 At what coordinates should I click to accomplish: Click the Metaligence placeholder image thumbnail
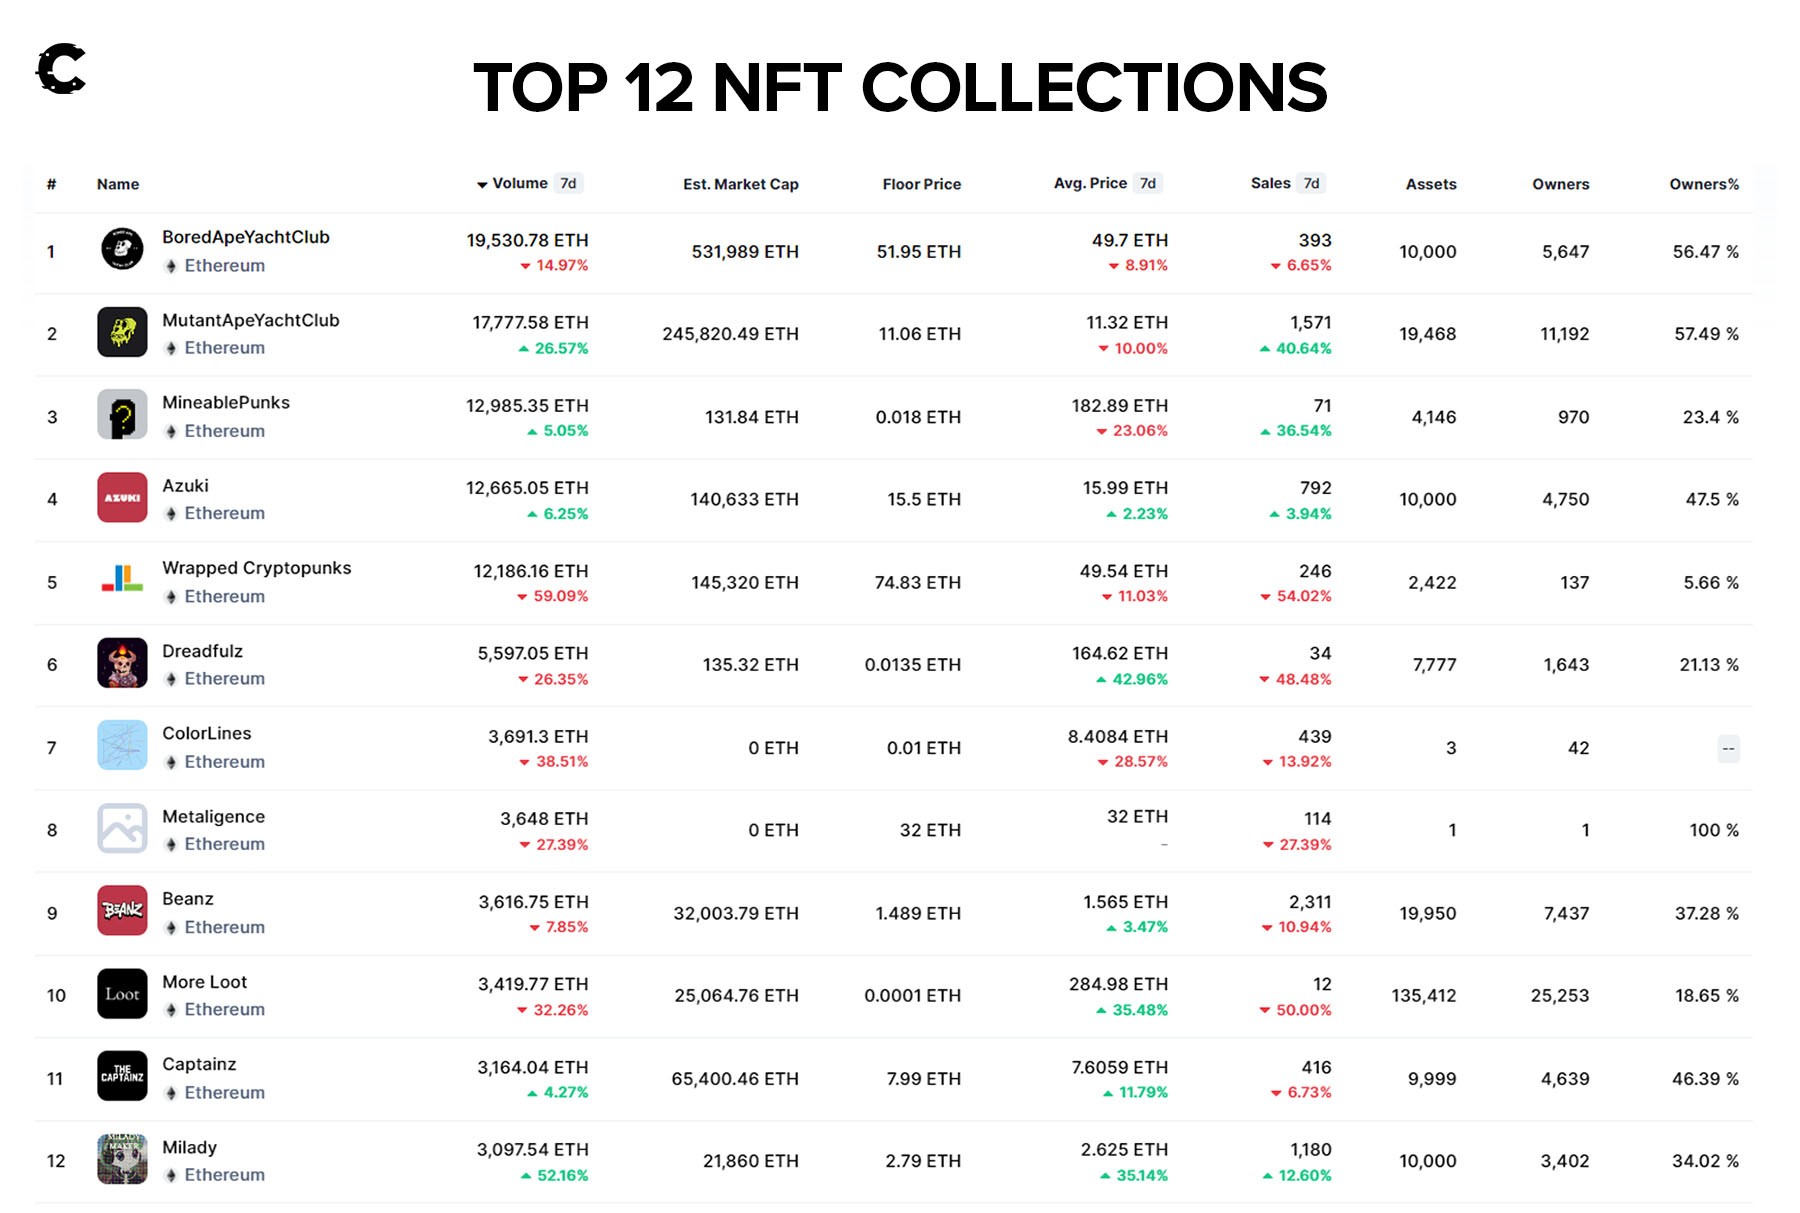pyautogui.click(x=122, y=829)
